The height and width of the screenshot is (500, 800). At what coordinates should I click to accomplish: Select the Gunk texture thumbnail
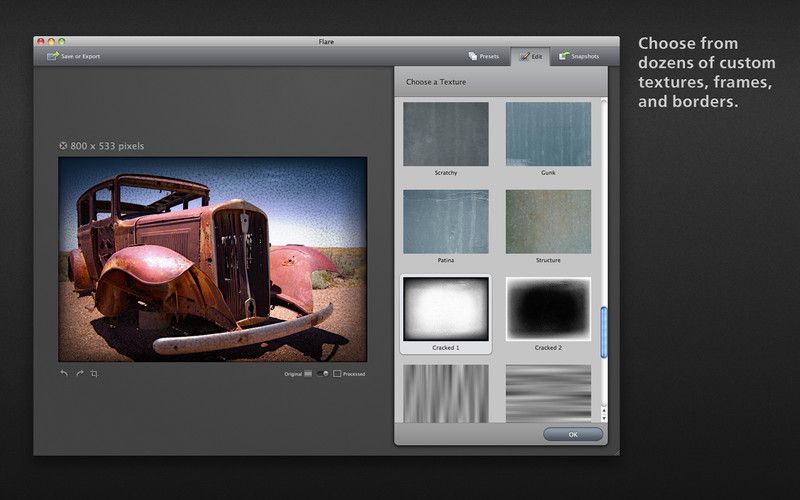(x=548, y=134)
